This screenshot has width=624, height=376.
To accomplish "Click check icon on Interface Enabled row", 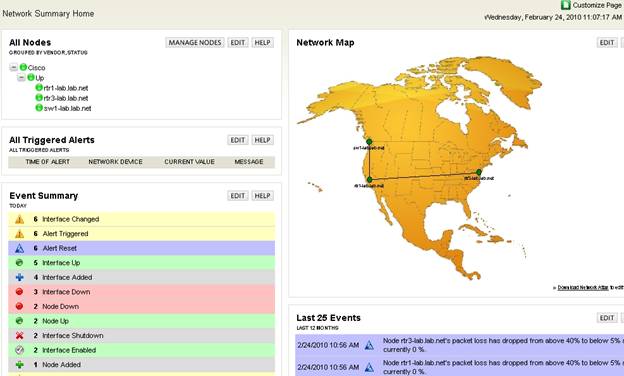I will 19,350.
